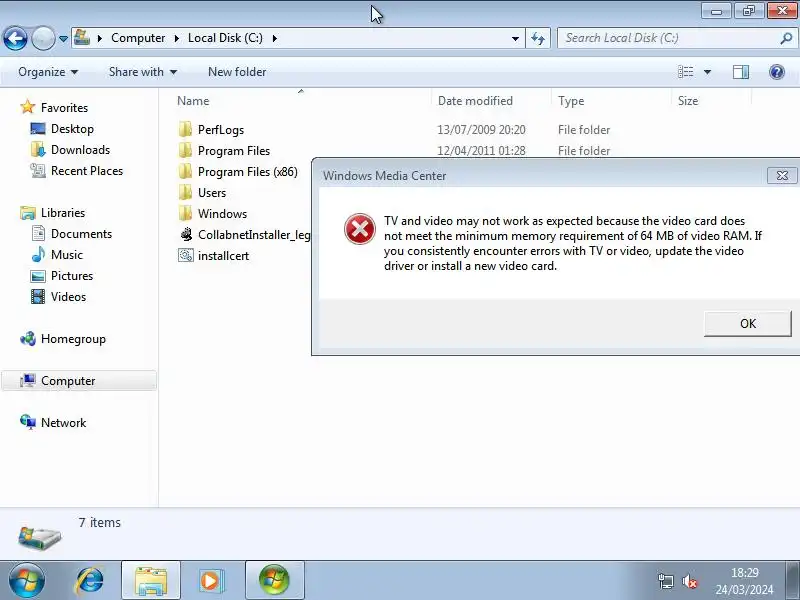Go to Desktop in Favorites
Screen dimensions: 800x600
coord(72,129)
